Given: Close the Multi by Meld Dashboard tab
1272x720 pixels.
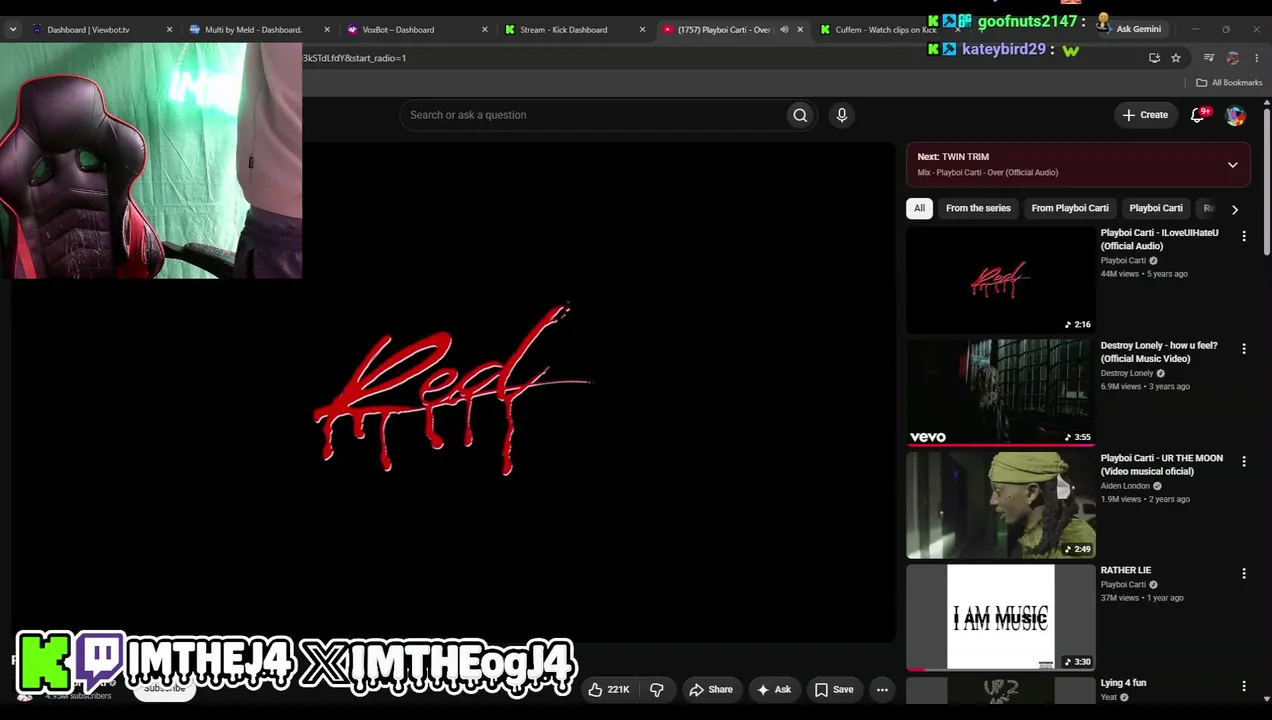Looking at the screenshot, I should point(327,30).
